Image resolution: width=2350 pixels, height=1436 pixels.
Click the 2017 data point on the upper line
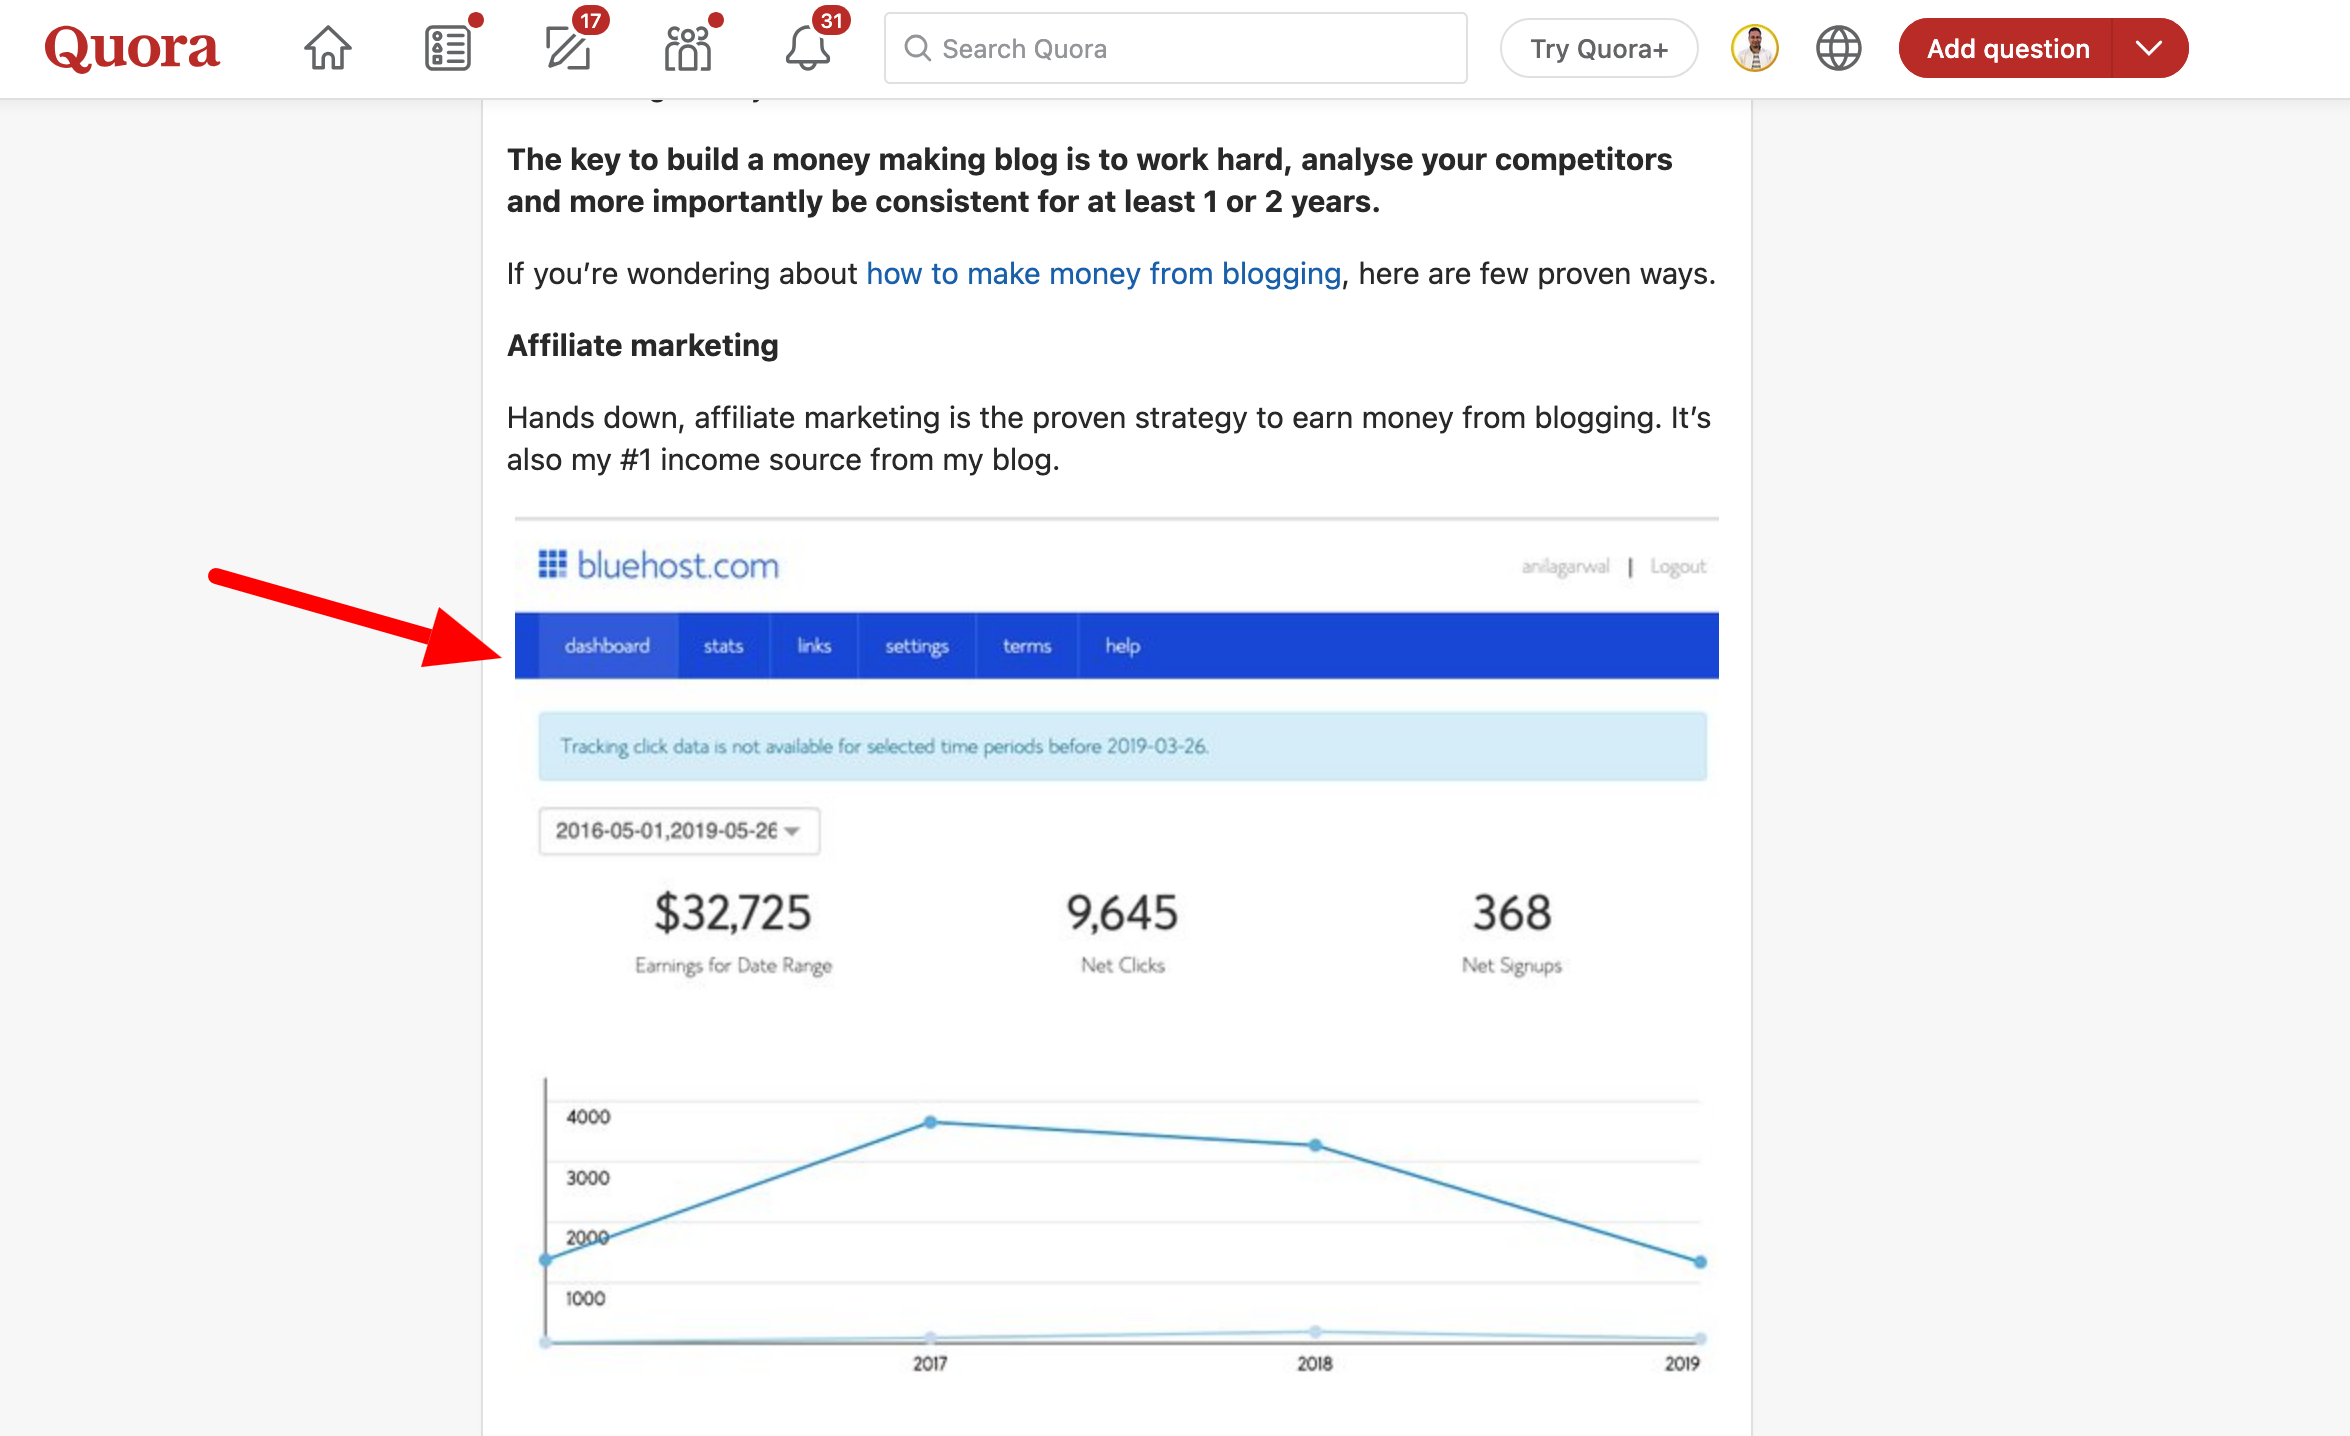click(930, 1122)
